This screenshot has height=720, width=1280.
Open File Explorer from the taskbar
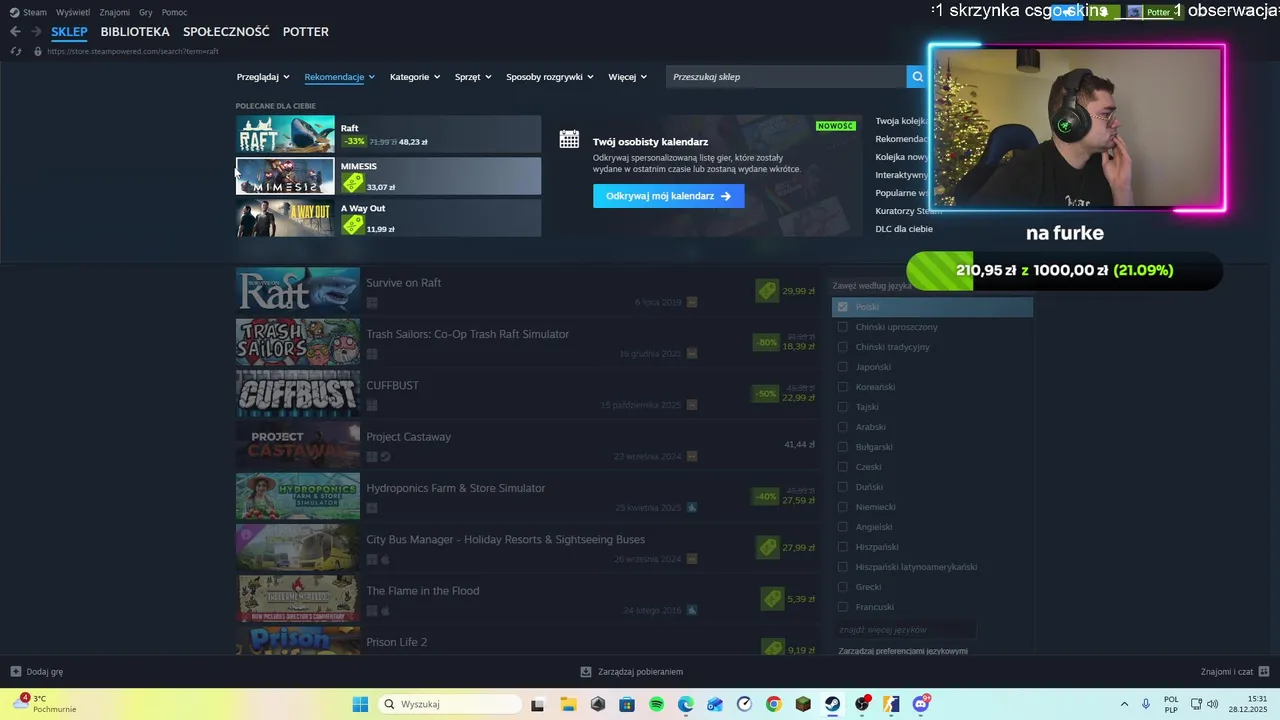[568, 704]
